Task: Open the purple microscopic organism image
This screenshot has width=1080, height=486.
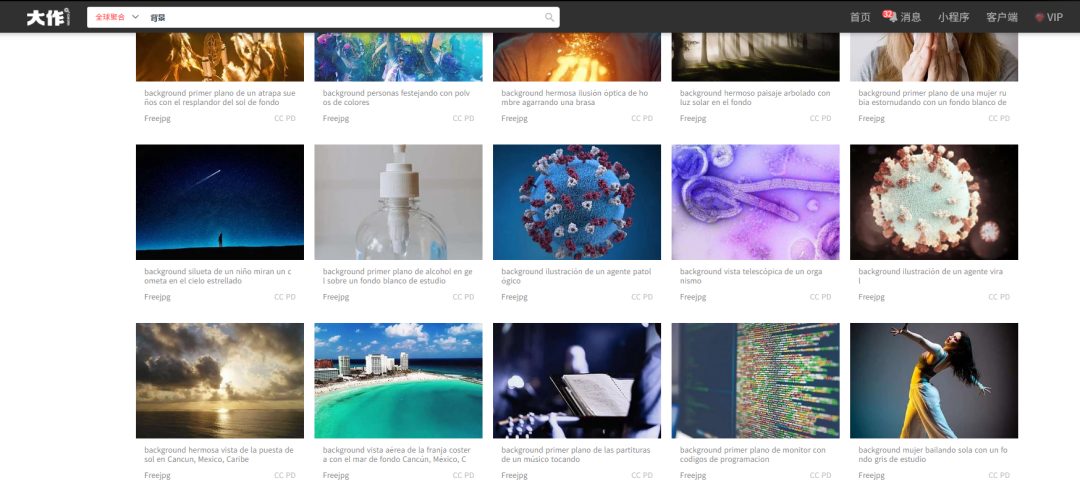Action: [756, 202]
